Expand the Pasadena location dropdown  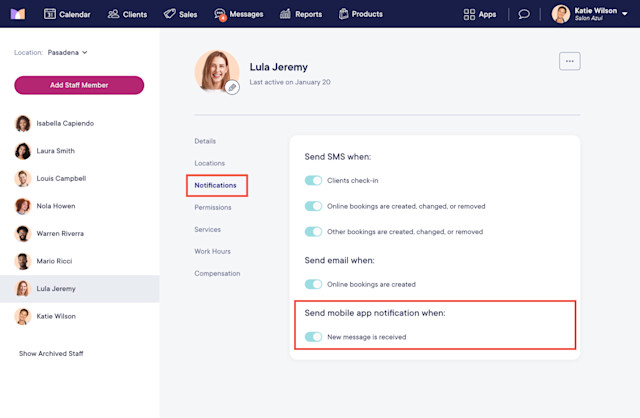67,52
